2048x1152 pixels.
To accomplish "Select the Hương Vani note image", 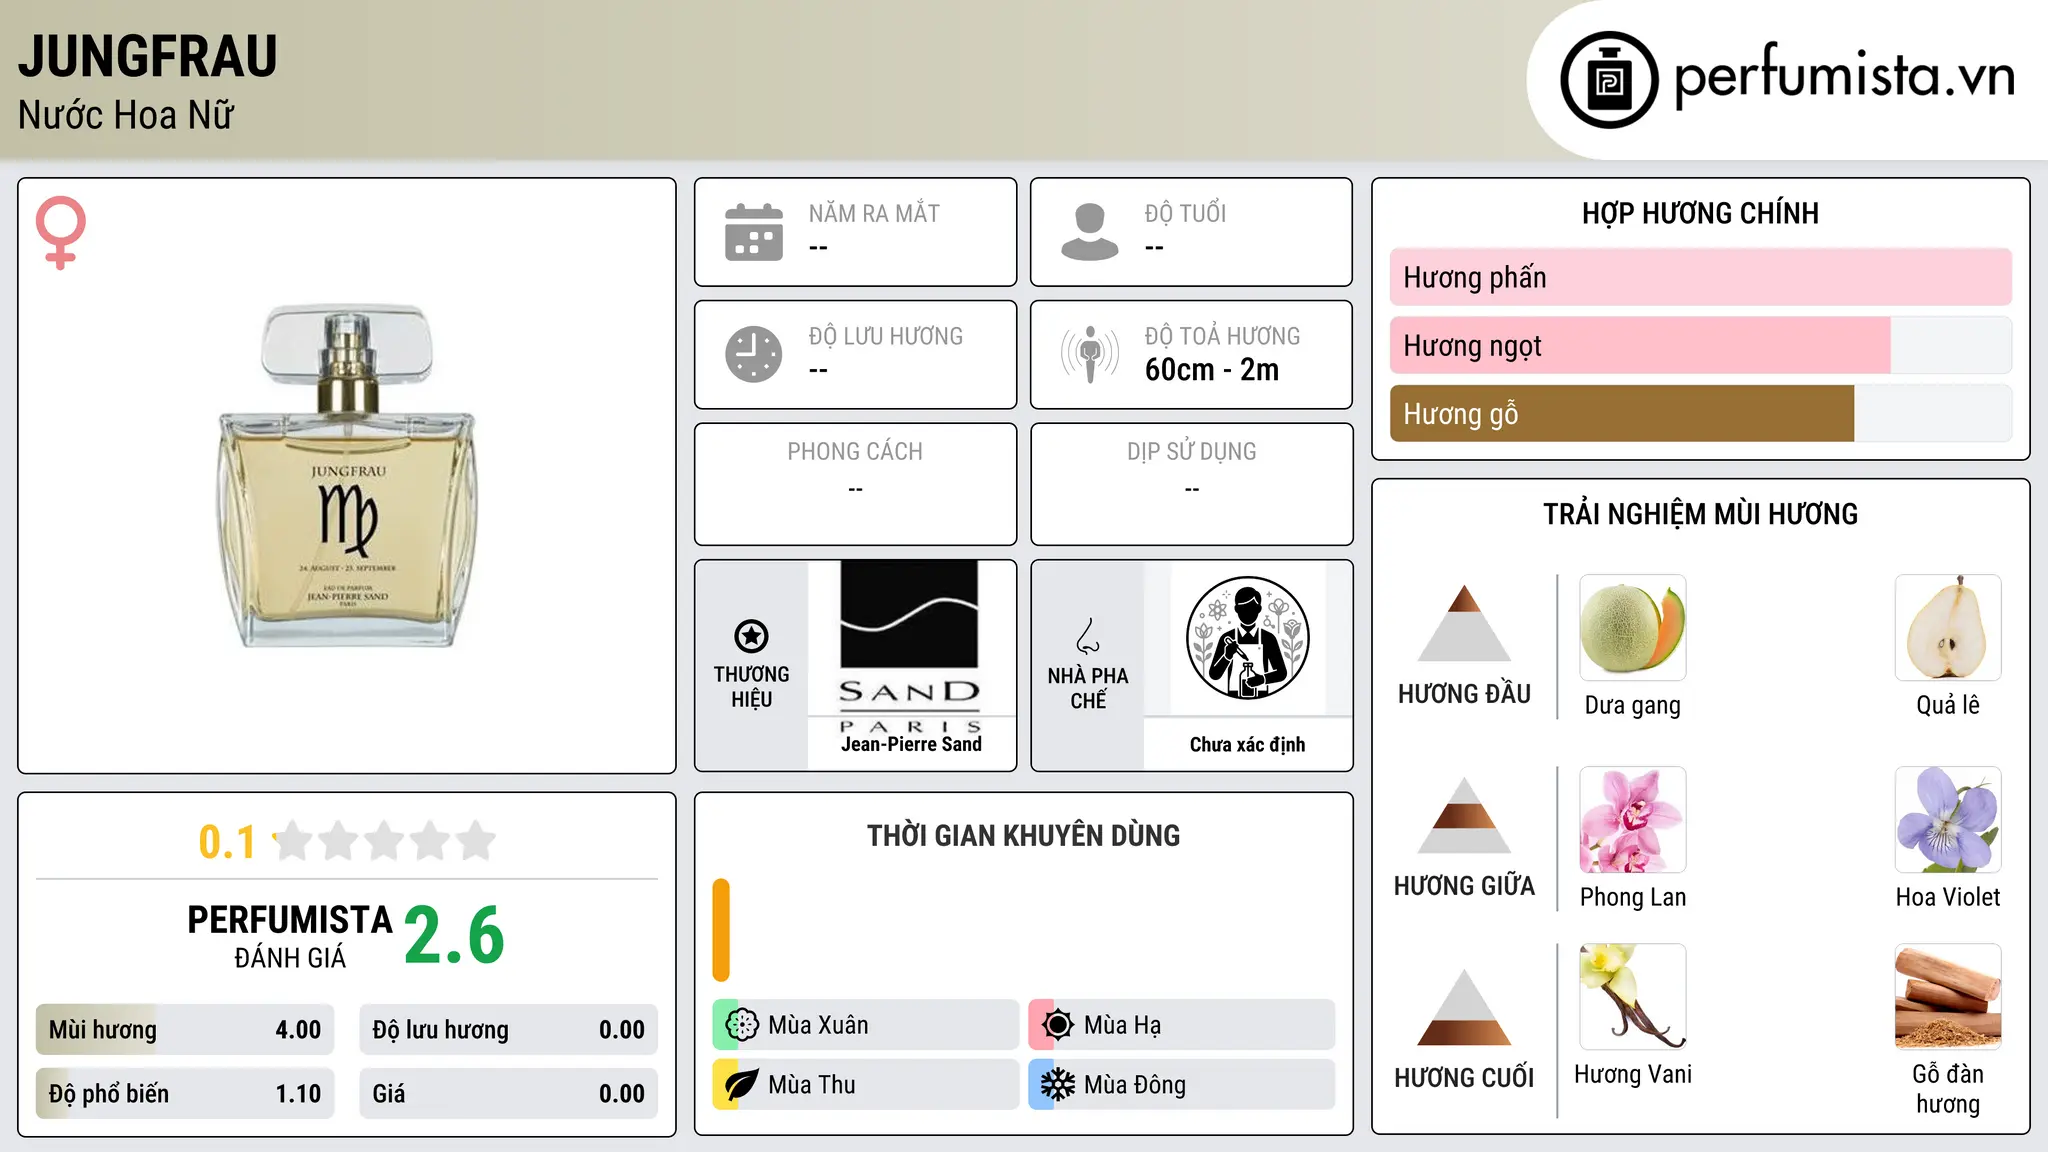I will click(x=1633, y=997).
